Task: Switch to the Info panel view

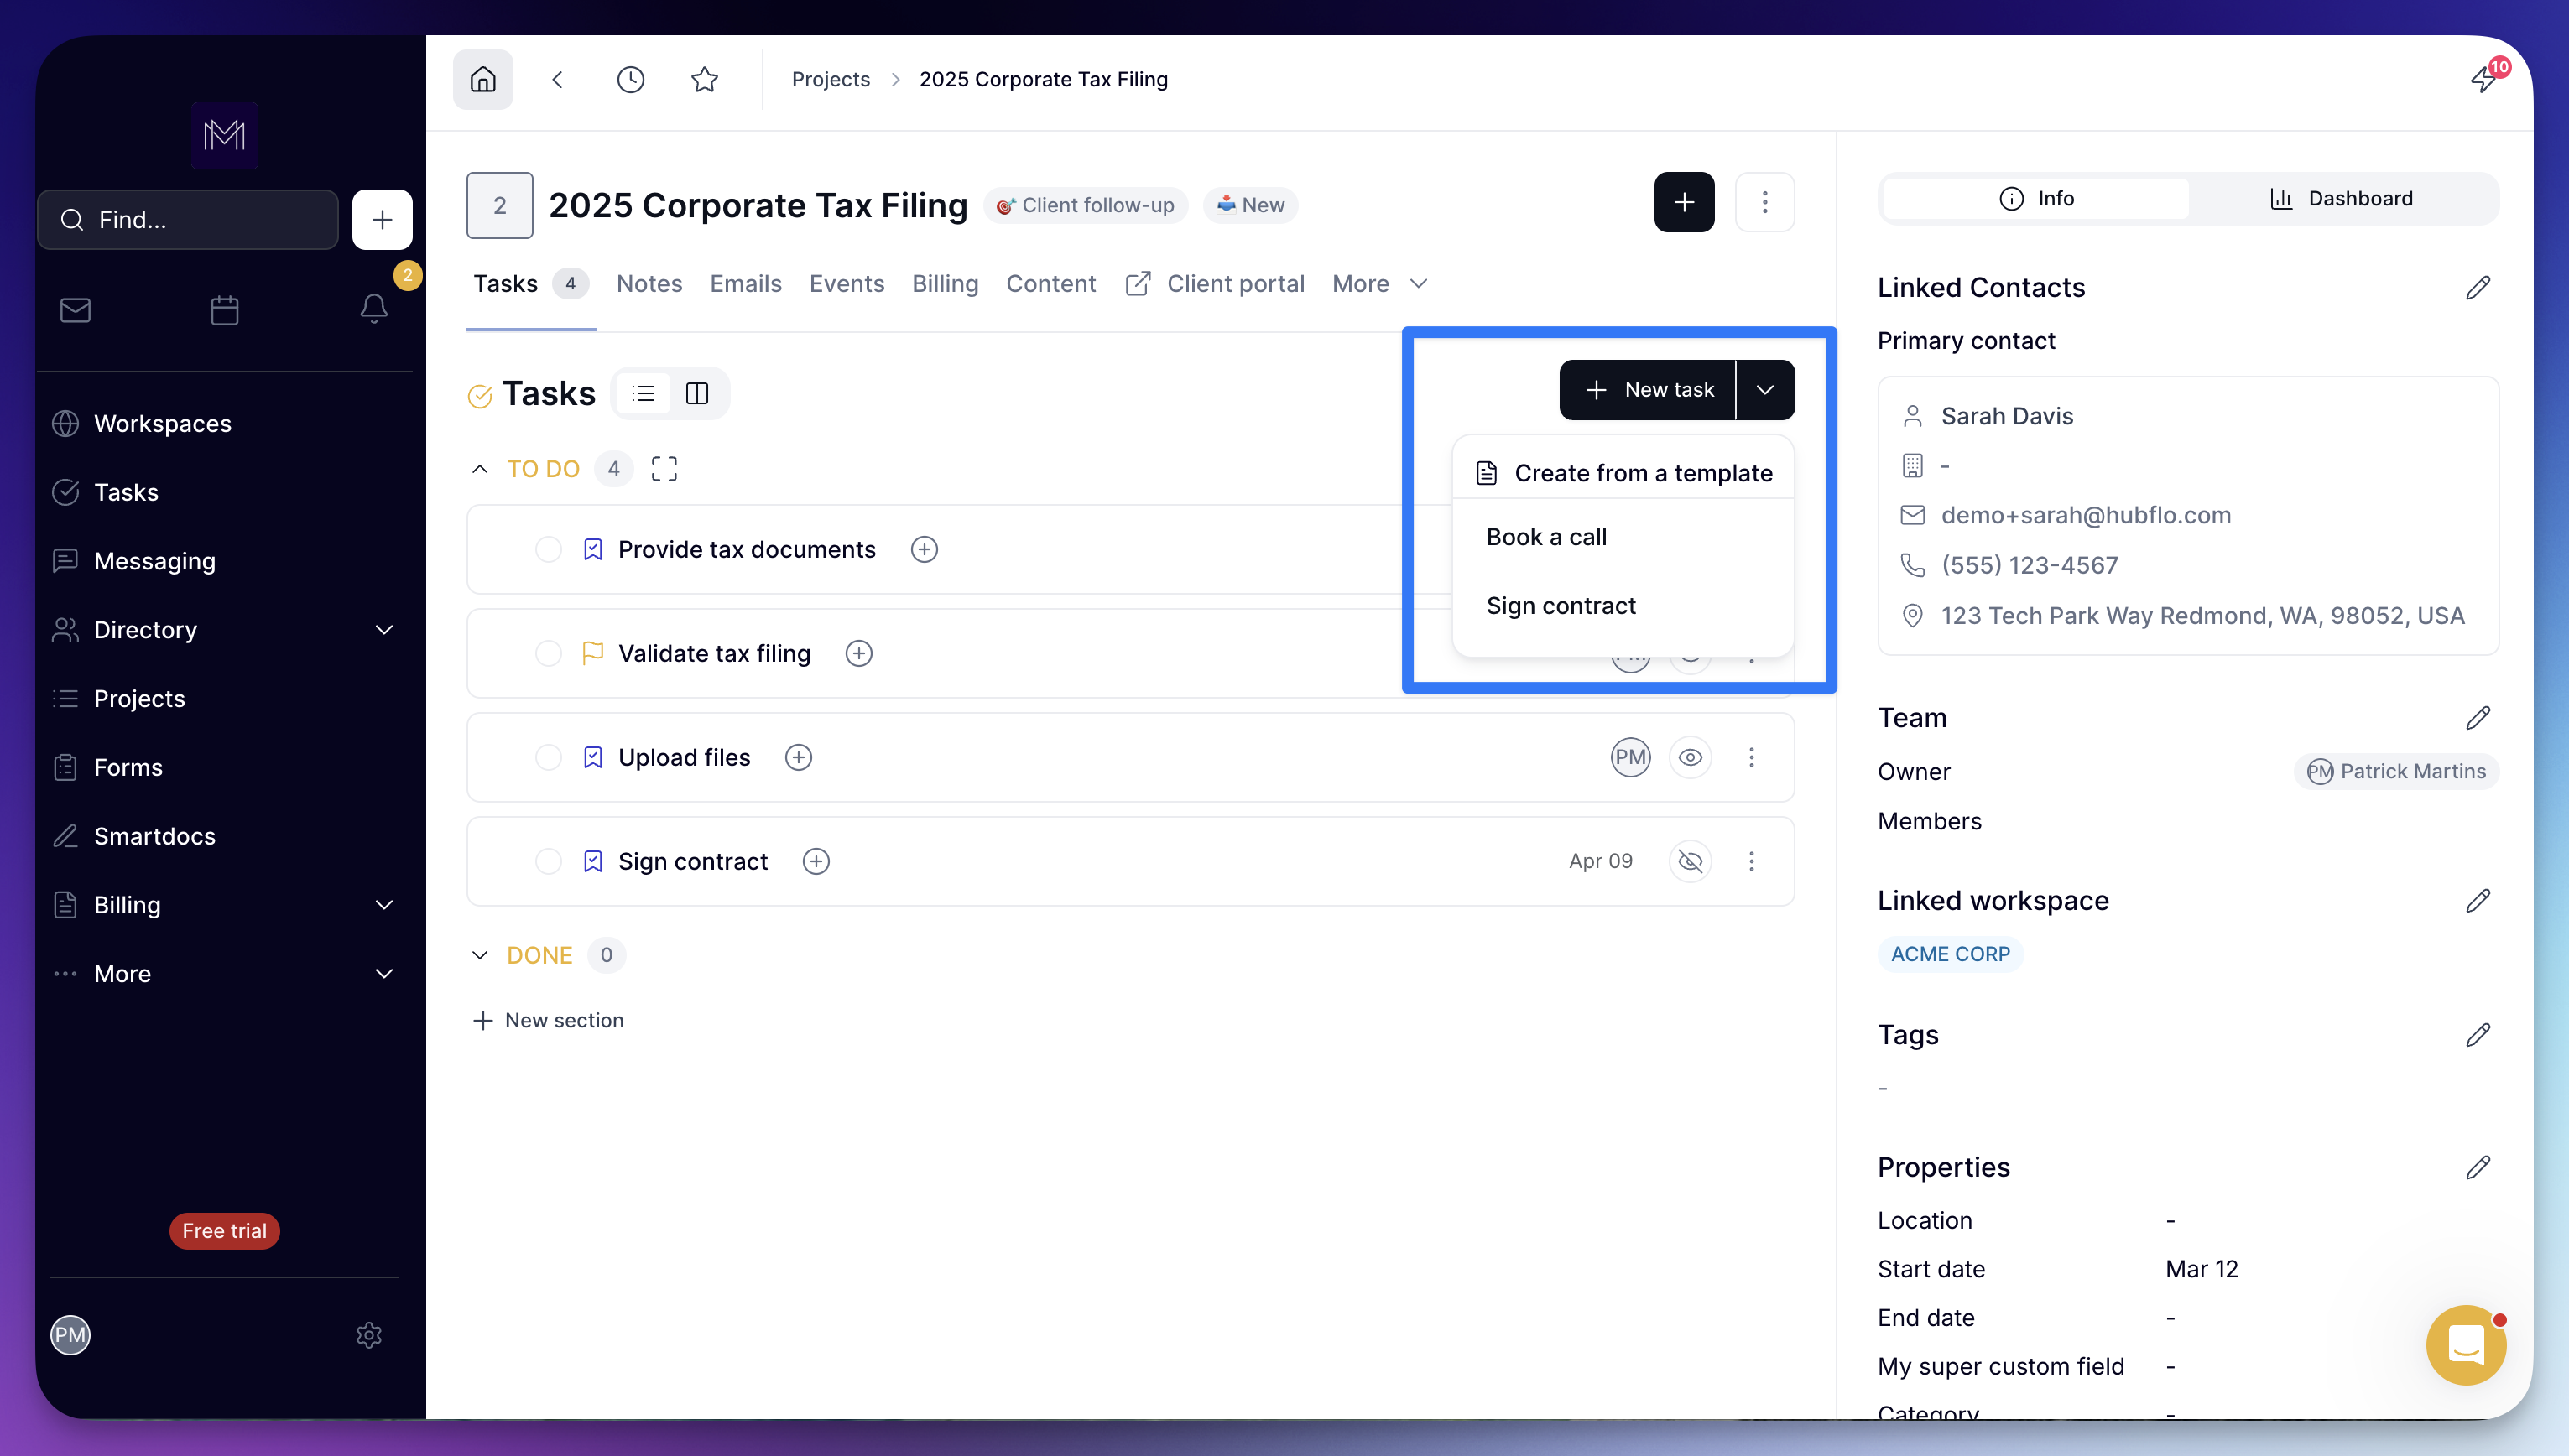Action: [x=2036, y=198]
